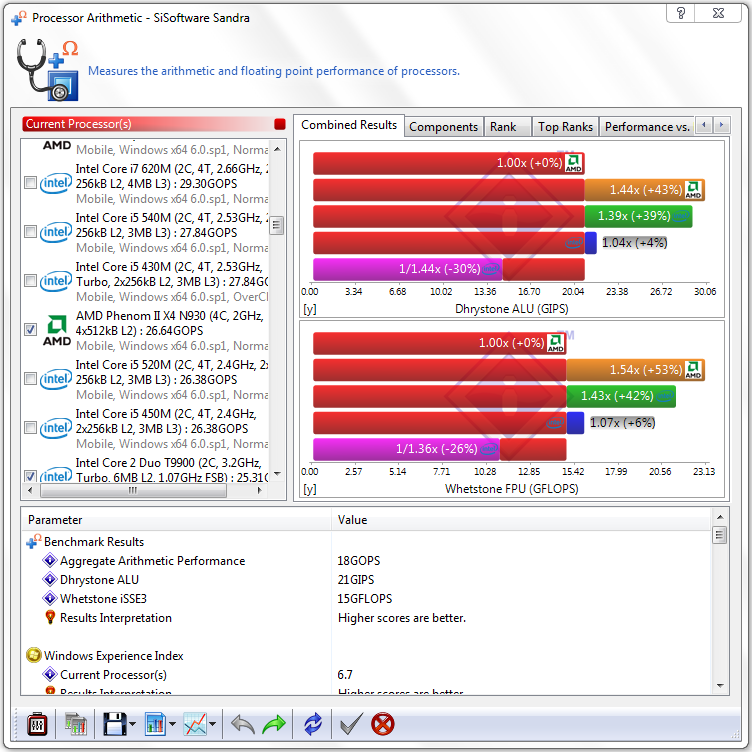Open the reference results list icon in toolbar
The width and height of the screenshot is (752, 752).
coord(75,724)
